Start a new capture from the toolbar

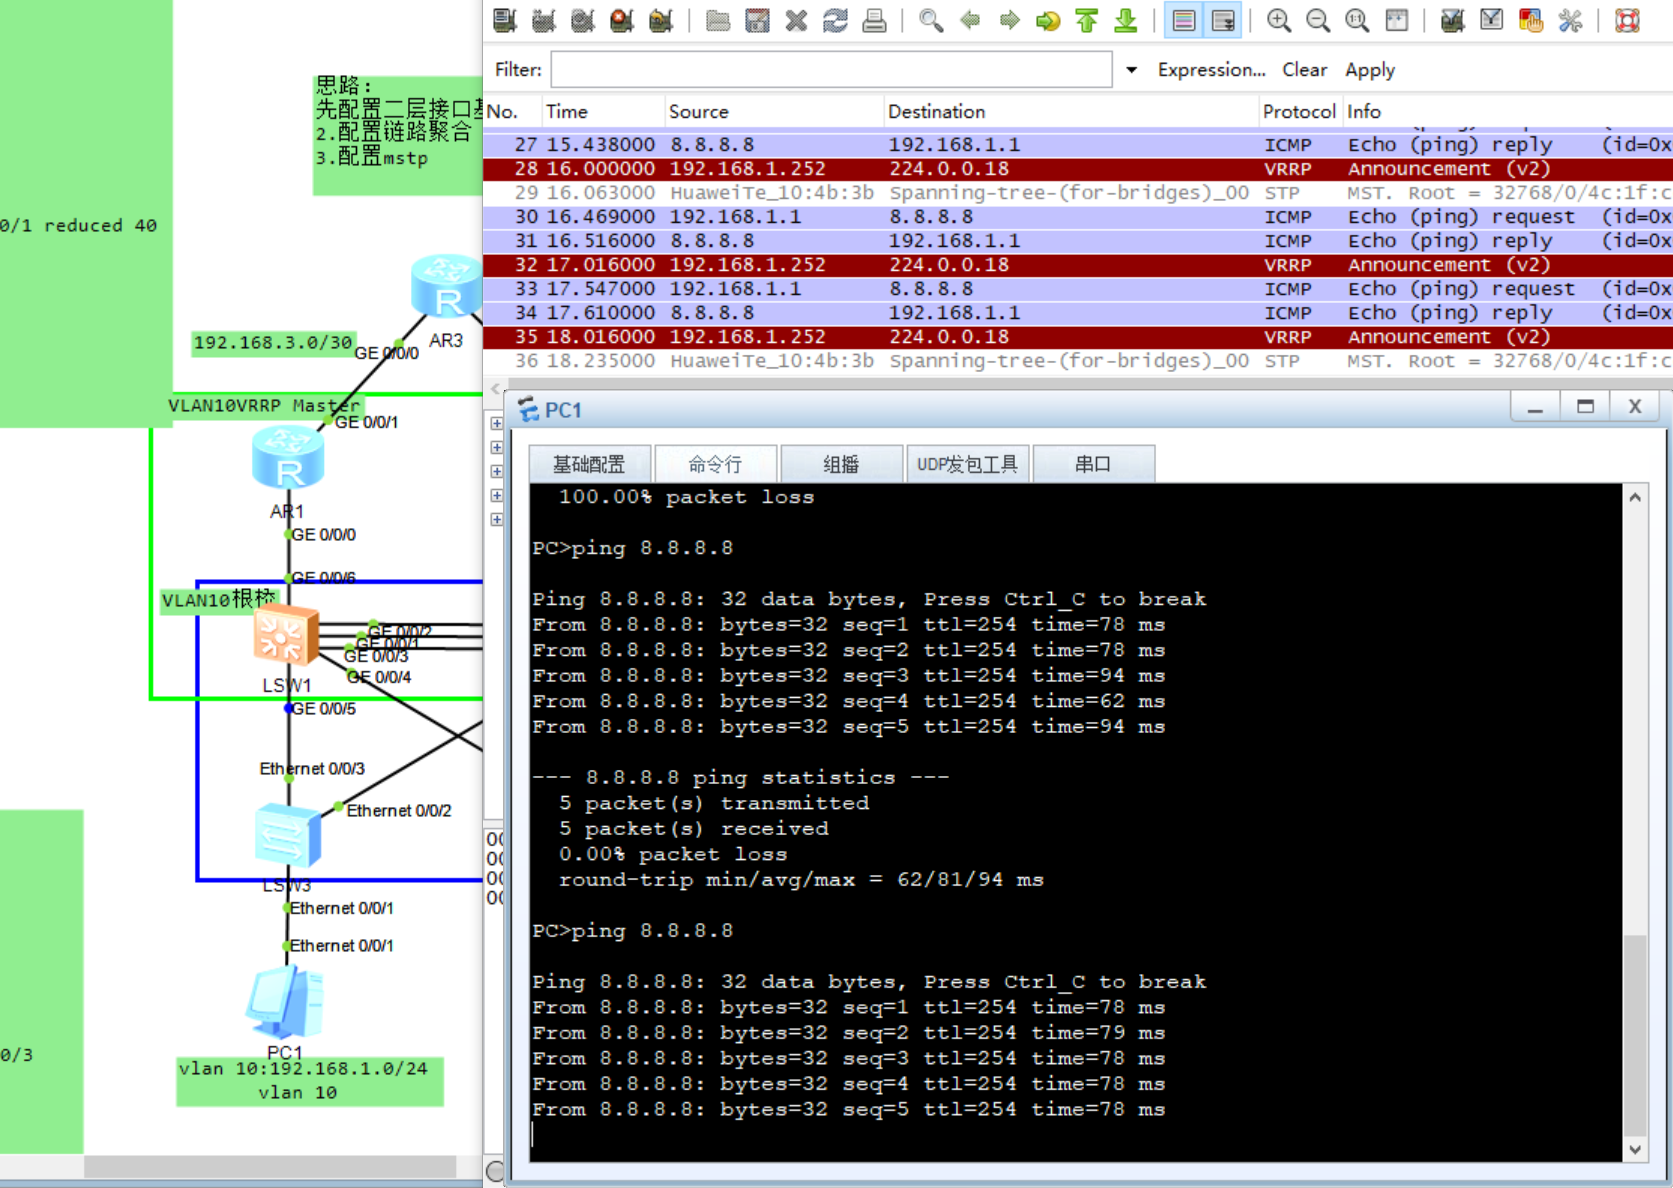pos(583,20)
